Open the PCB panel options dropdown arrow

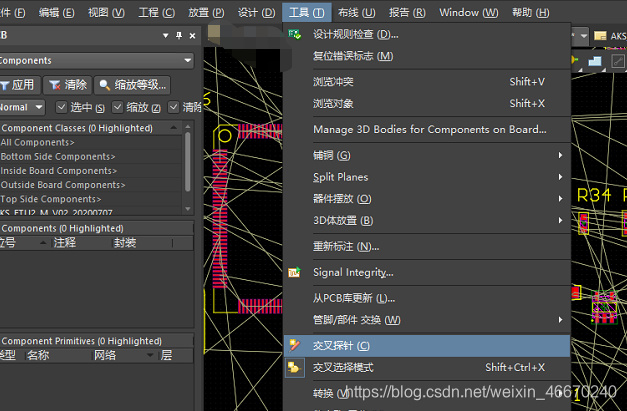(165, 34)
